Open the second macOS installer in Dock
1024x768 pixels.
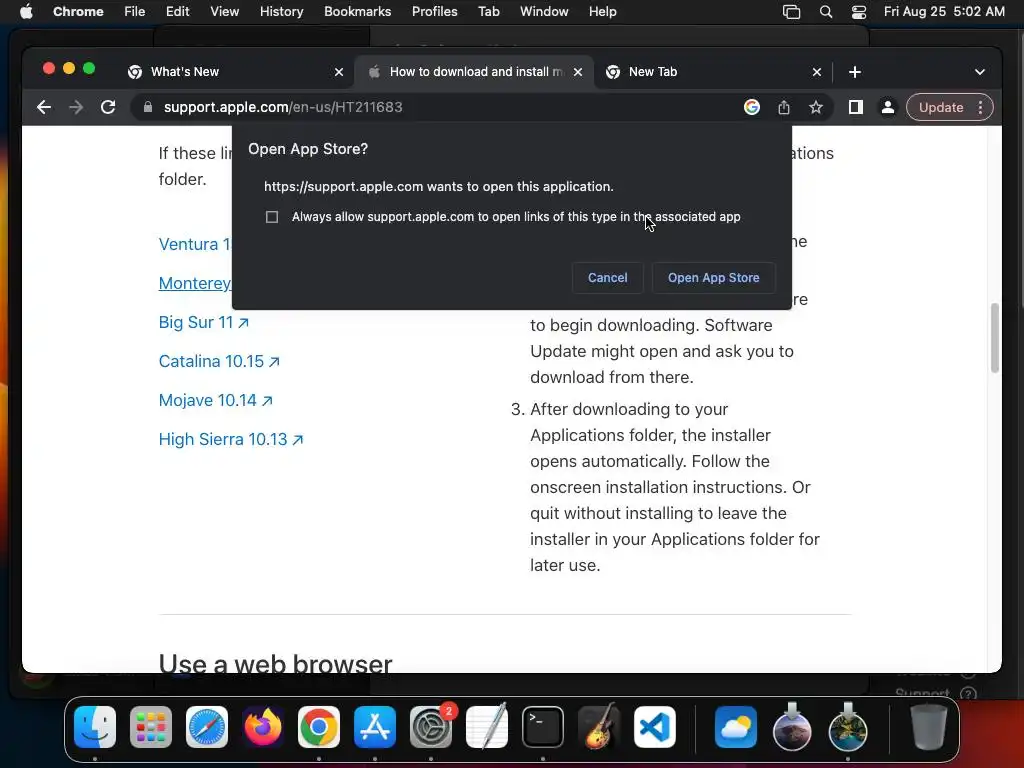pyautogui.click(x=848, y=727)
